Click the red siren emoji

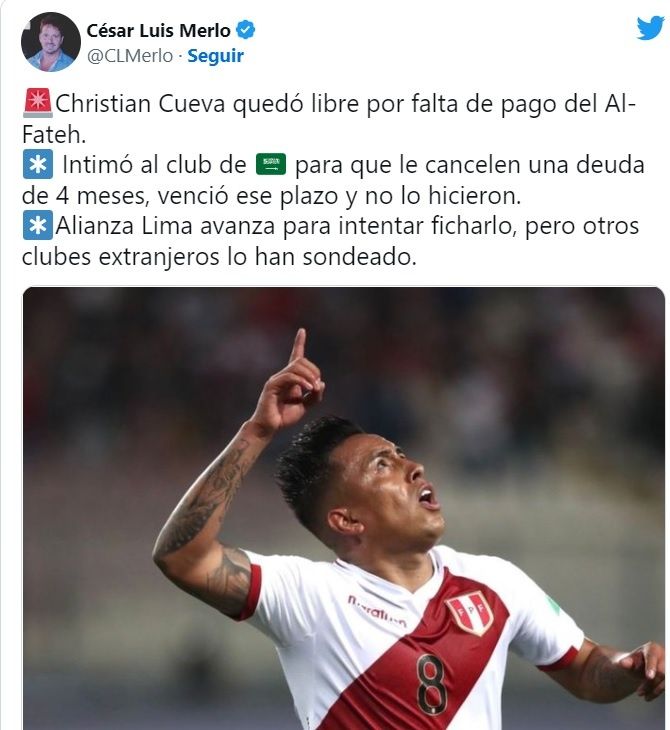tap(38, 103)
